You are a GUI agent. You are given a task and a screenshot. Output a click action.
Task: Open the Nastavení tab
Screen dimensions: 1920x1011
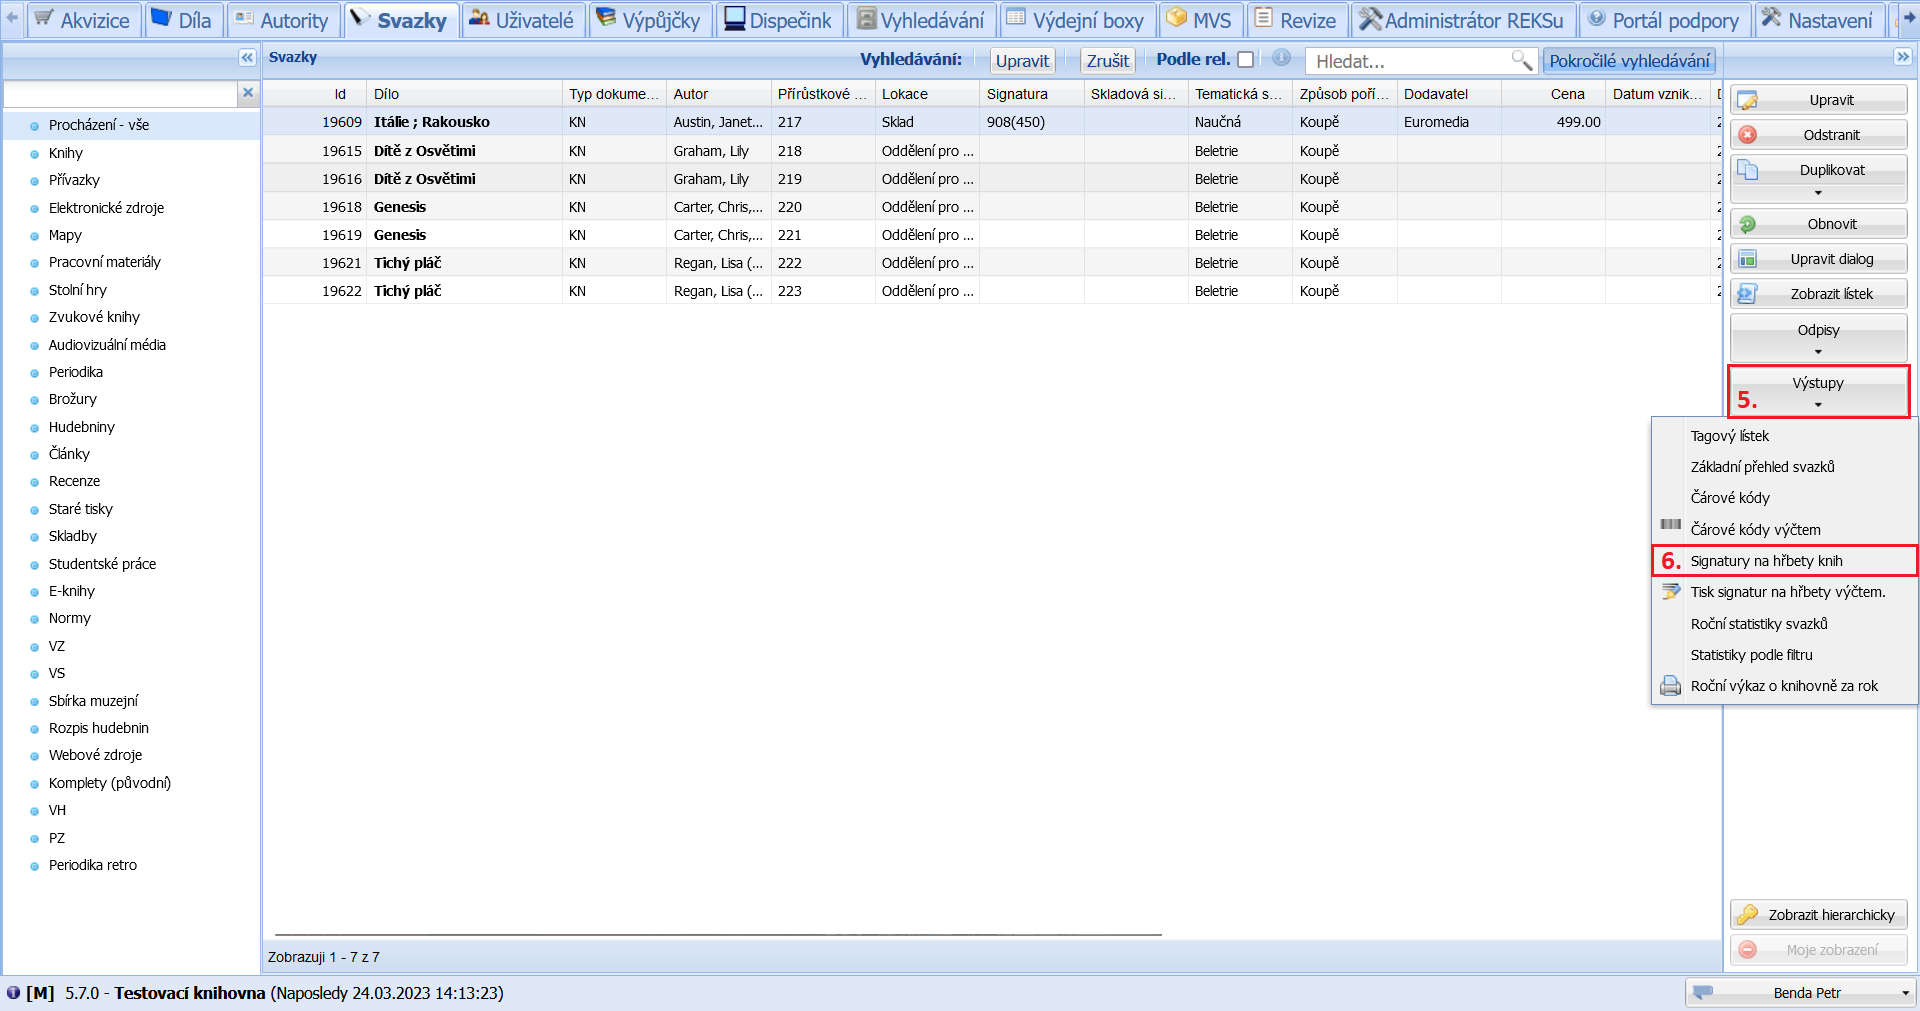[x=1818, y=20]
